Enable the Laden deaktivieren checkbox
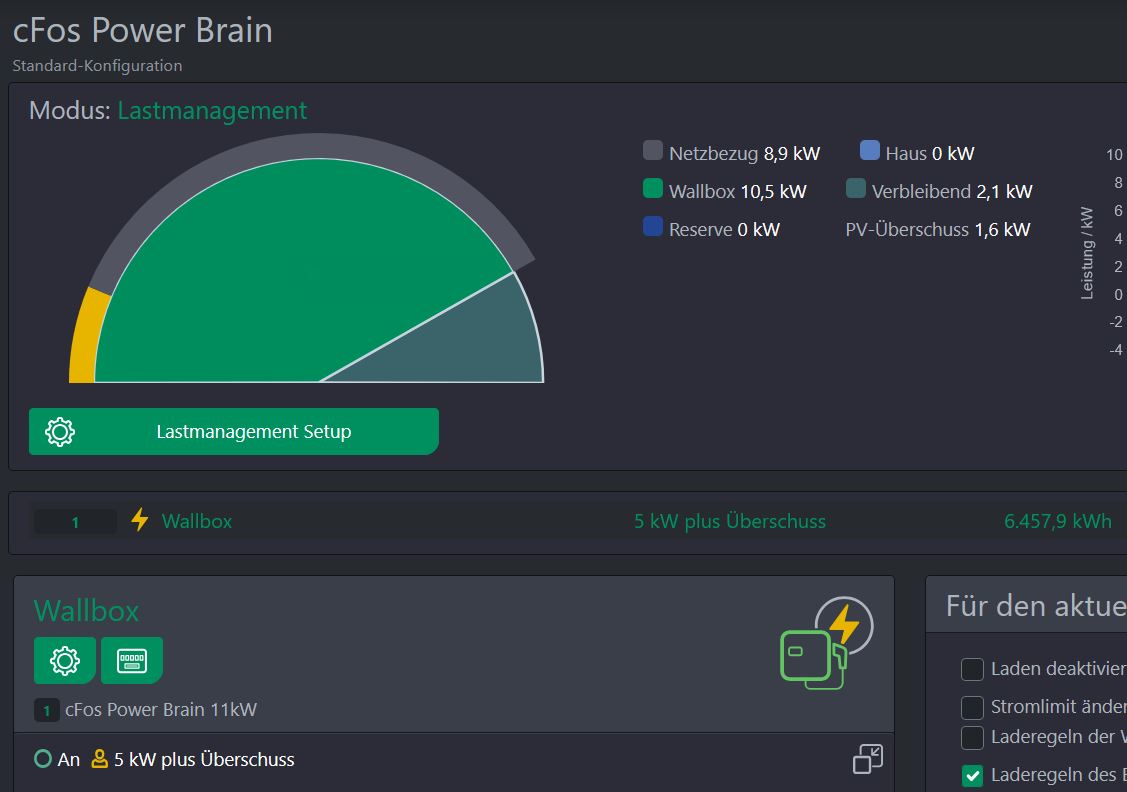 click(972, 669)
